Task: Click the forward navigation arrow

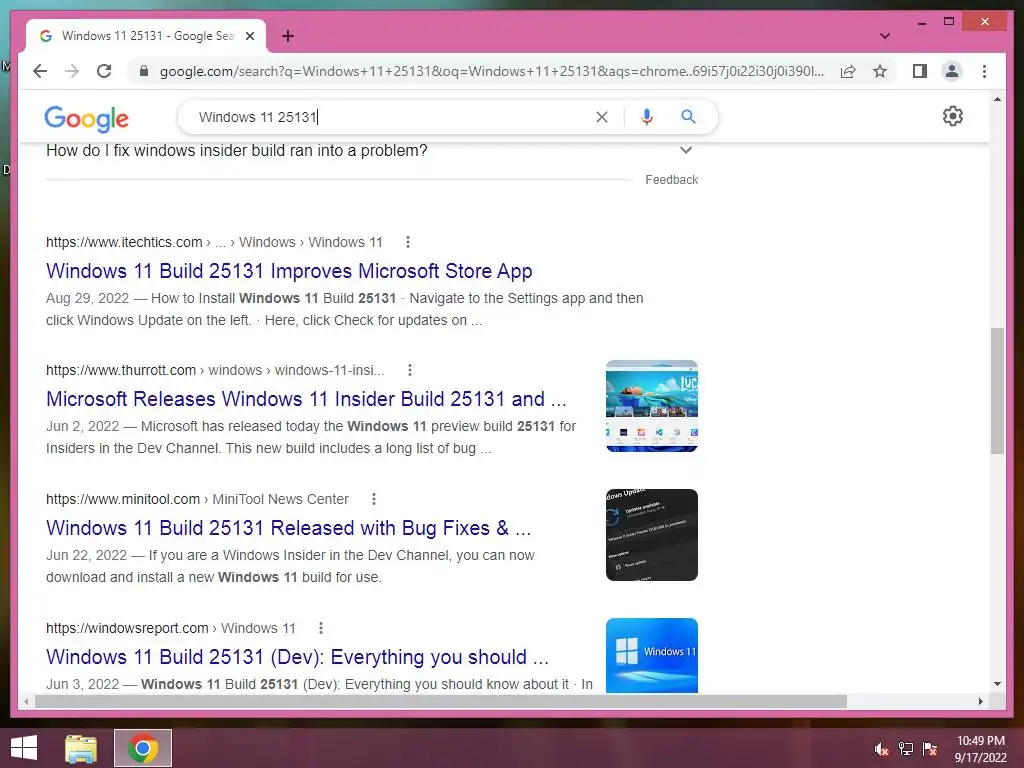Action: click(72, 71)
